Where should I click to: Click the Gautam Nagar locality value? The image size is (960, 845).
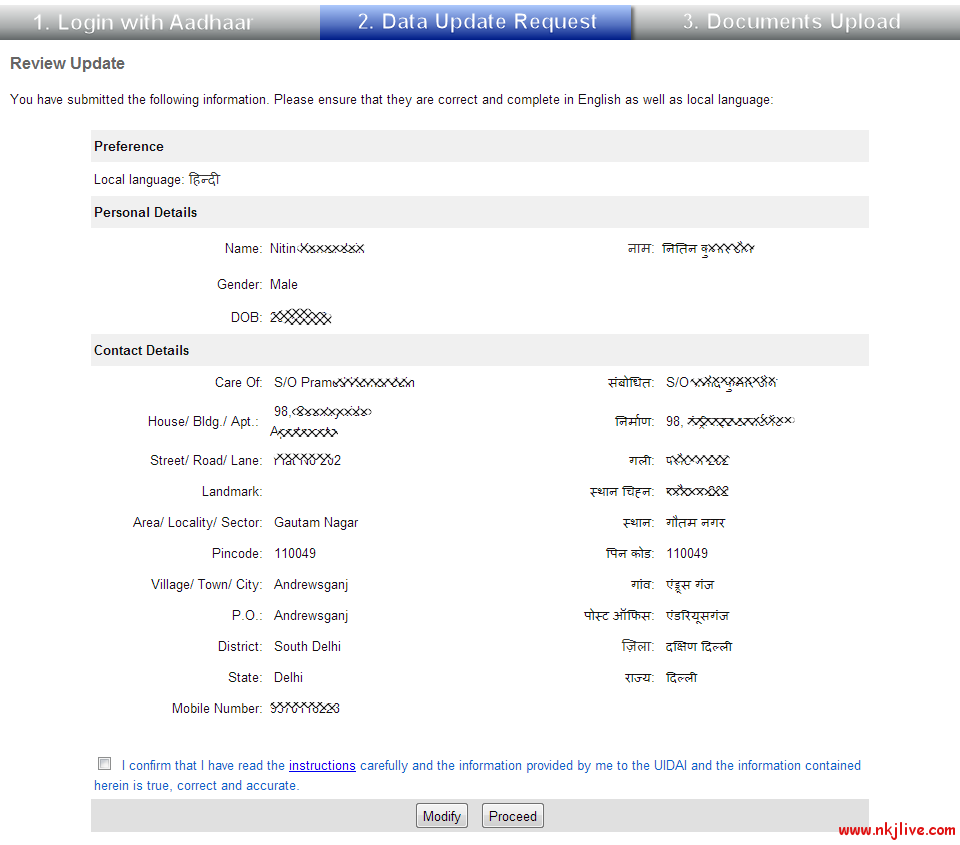(x=316, y=523)
